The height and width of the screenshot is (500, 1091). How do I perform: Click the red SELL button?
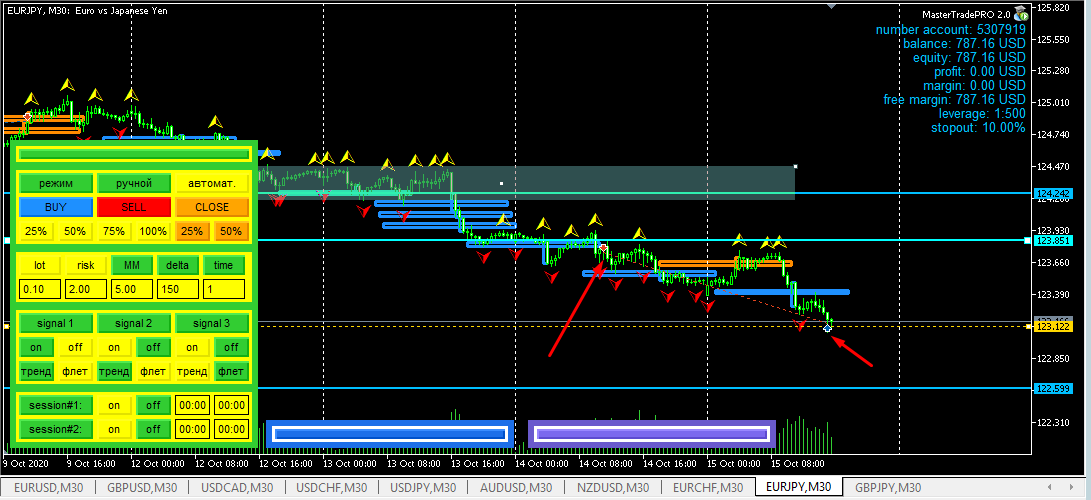point(134,207)
